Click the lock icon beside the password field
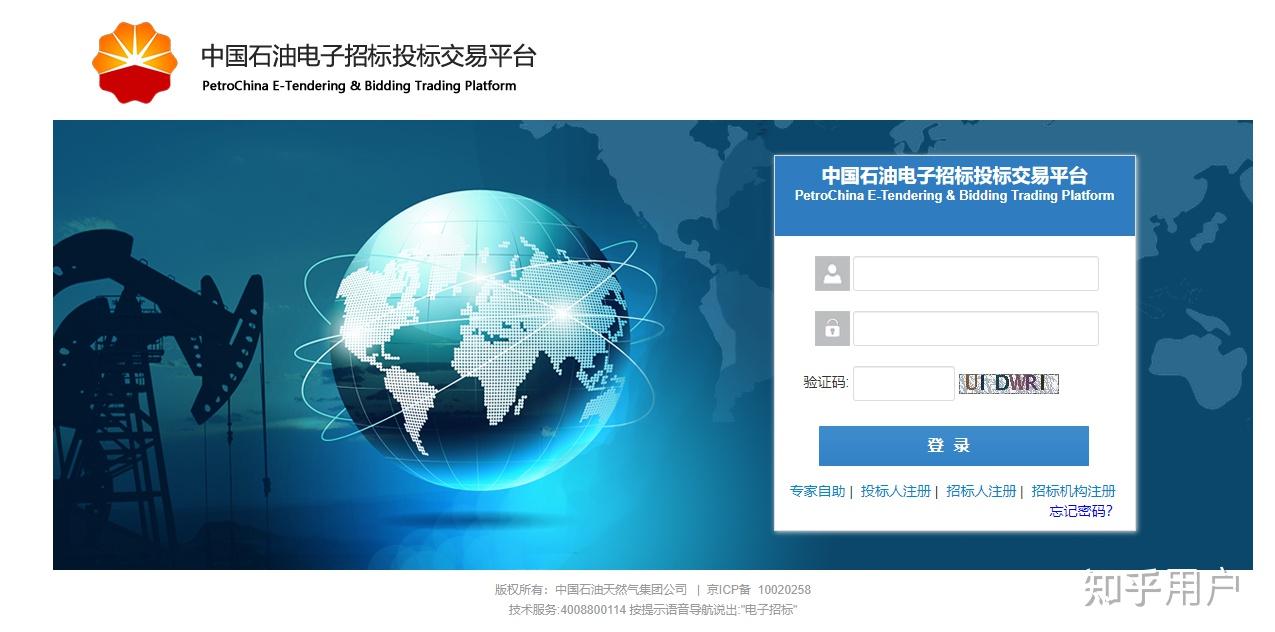 coord(832,329)
